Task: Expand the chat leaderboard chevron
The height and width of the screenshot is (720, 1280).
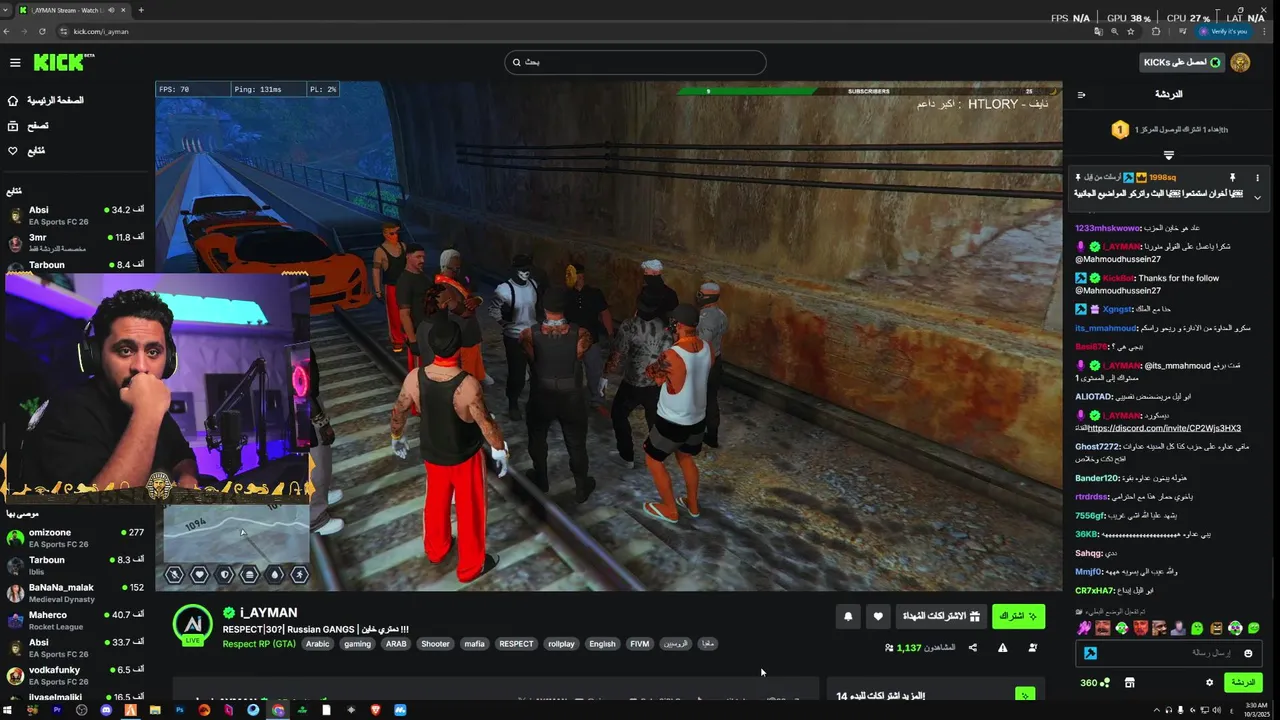Action: (x=1168, y=155)
